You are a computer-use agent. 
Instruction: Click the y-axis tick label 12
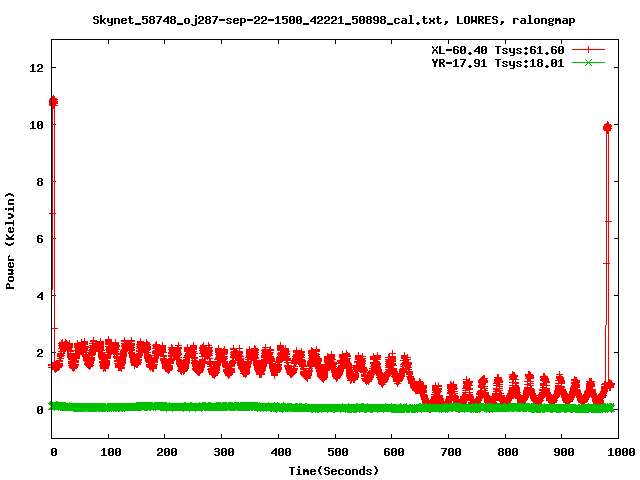click(x=36, y=68)
